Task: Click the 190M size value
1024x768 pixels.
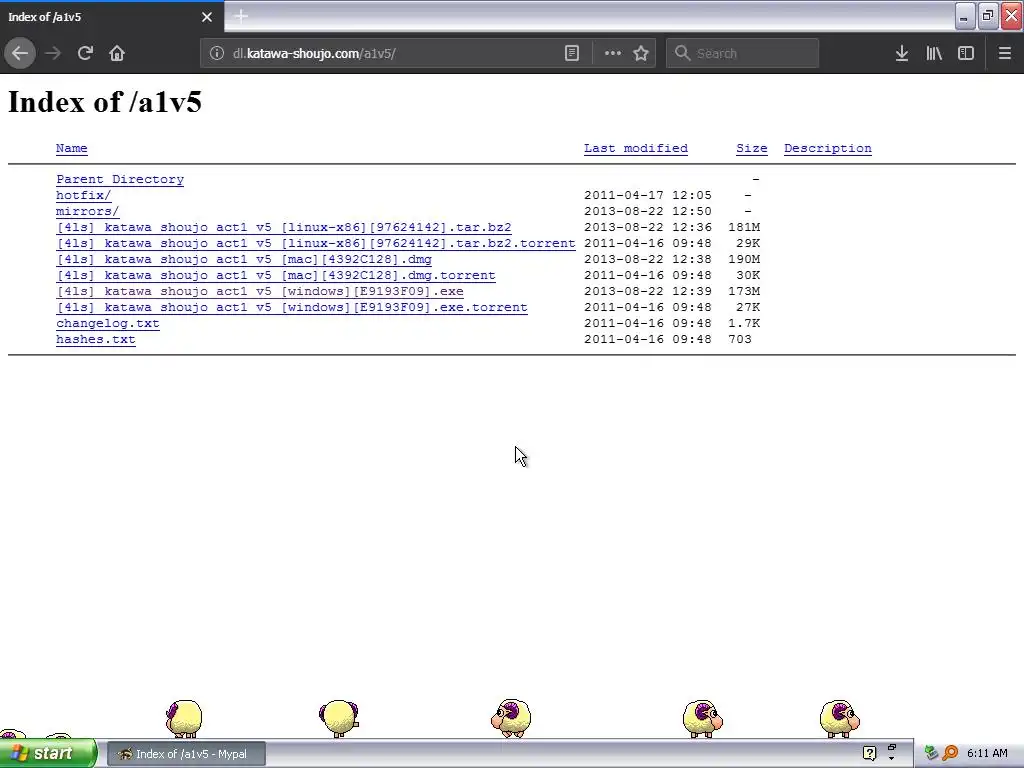Action: tap(744, 259)
